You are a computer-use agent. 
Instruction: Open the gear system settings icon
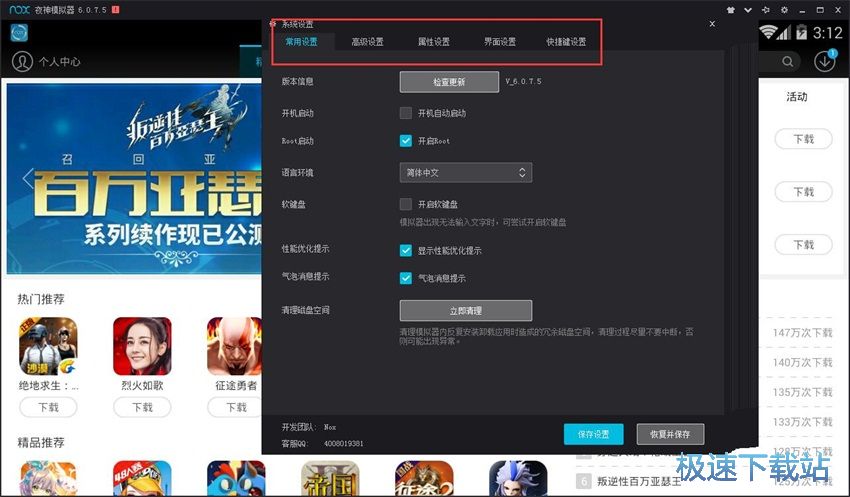[x=784, y=10]
